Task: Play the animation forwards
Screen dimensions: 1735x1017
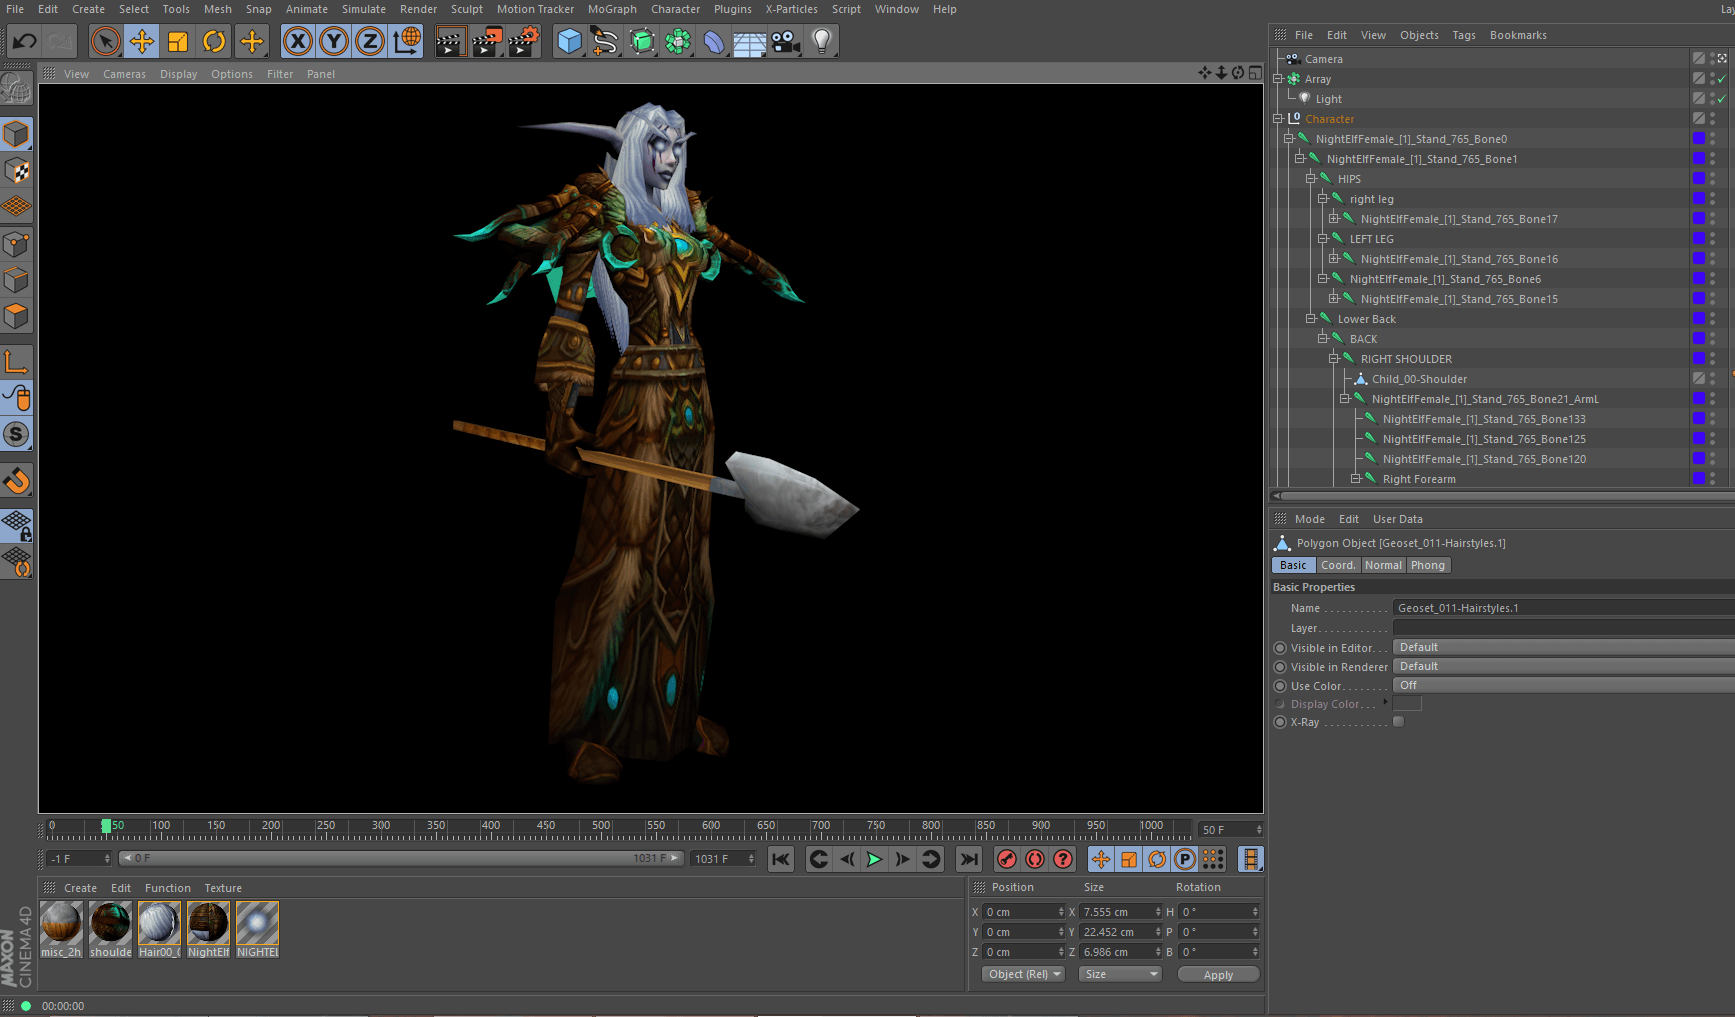Action: click(875, 859)
